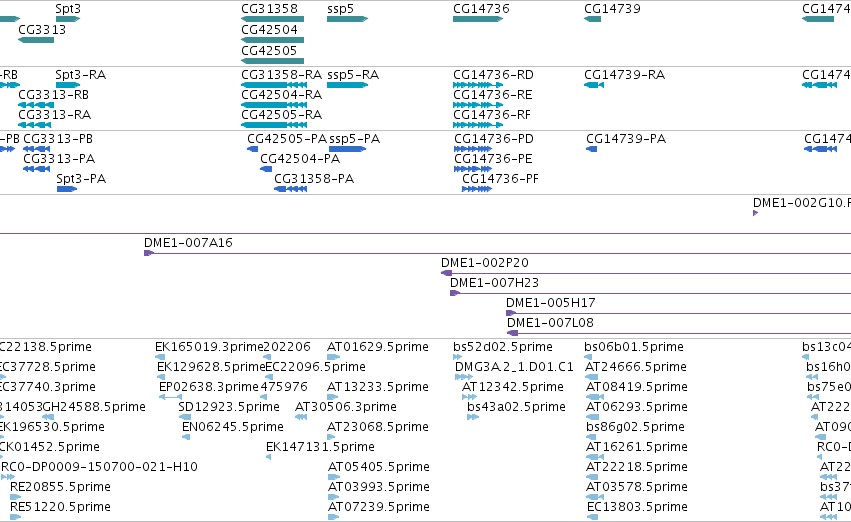851x522 pixels.
Task: Select the DME1-007L08 clone line
Action: click(679, 333)
